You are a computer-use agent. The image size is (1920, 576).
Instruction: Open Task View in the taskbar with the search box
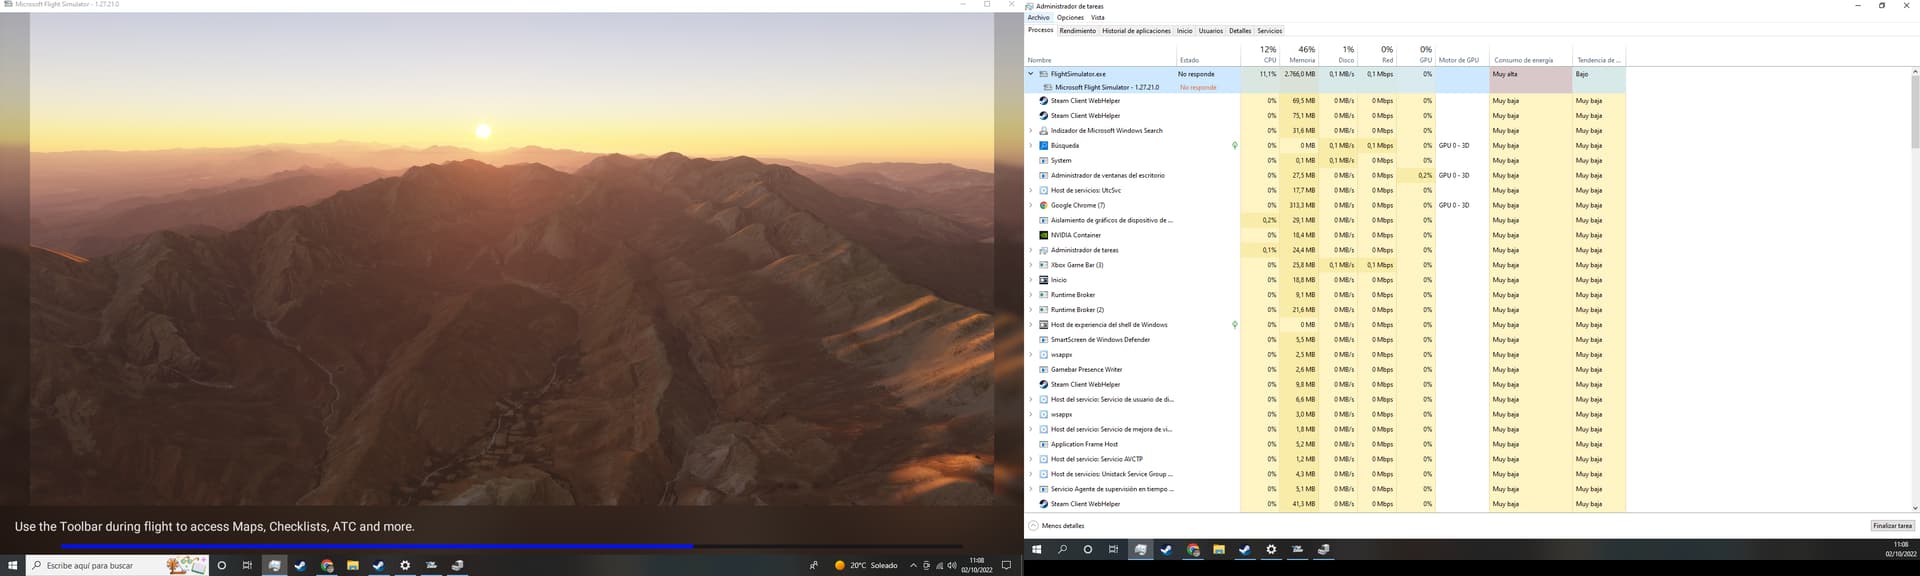tap(247, 565)
